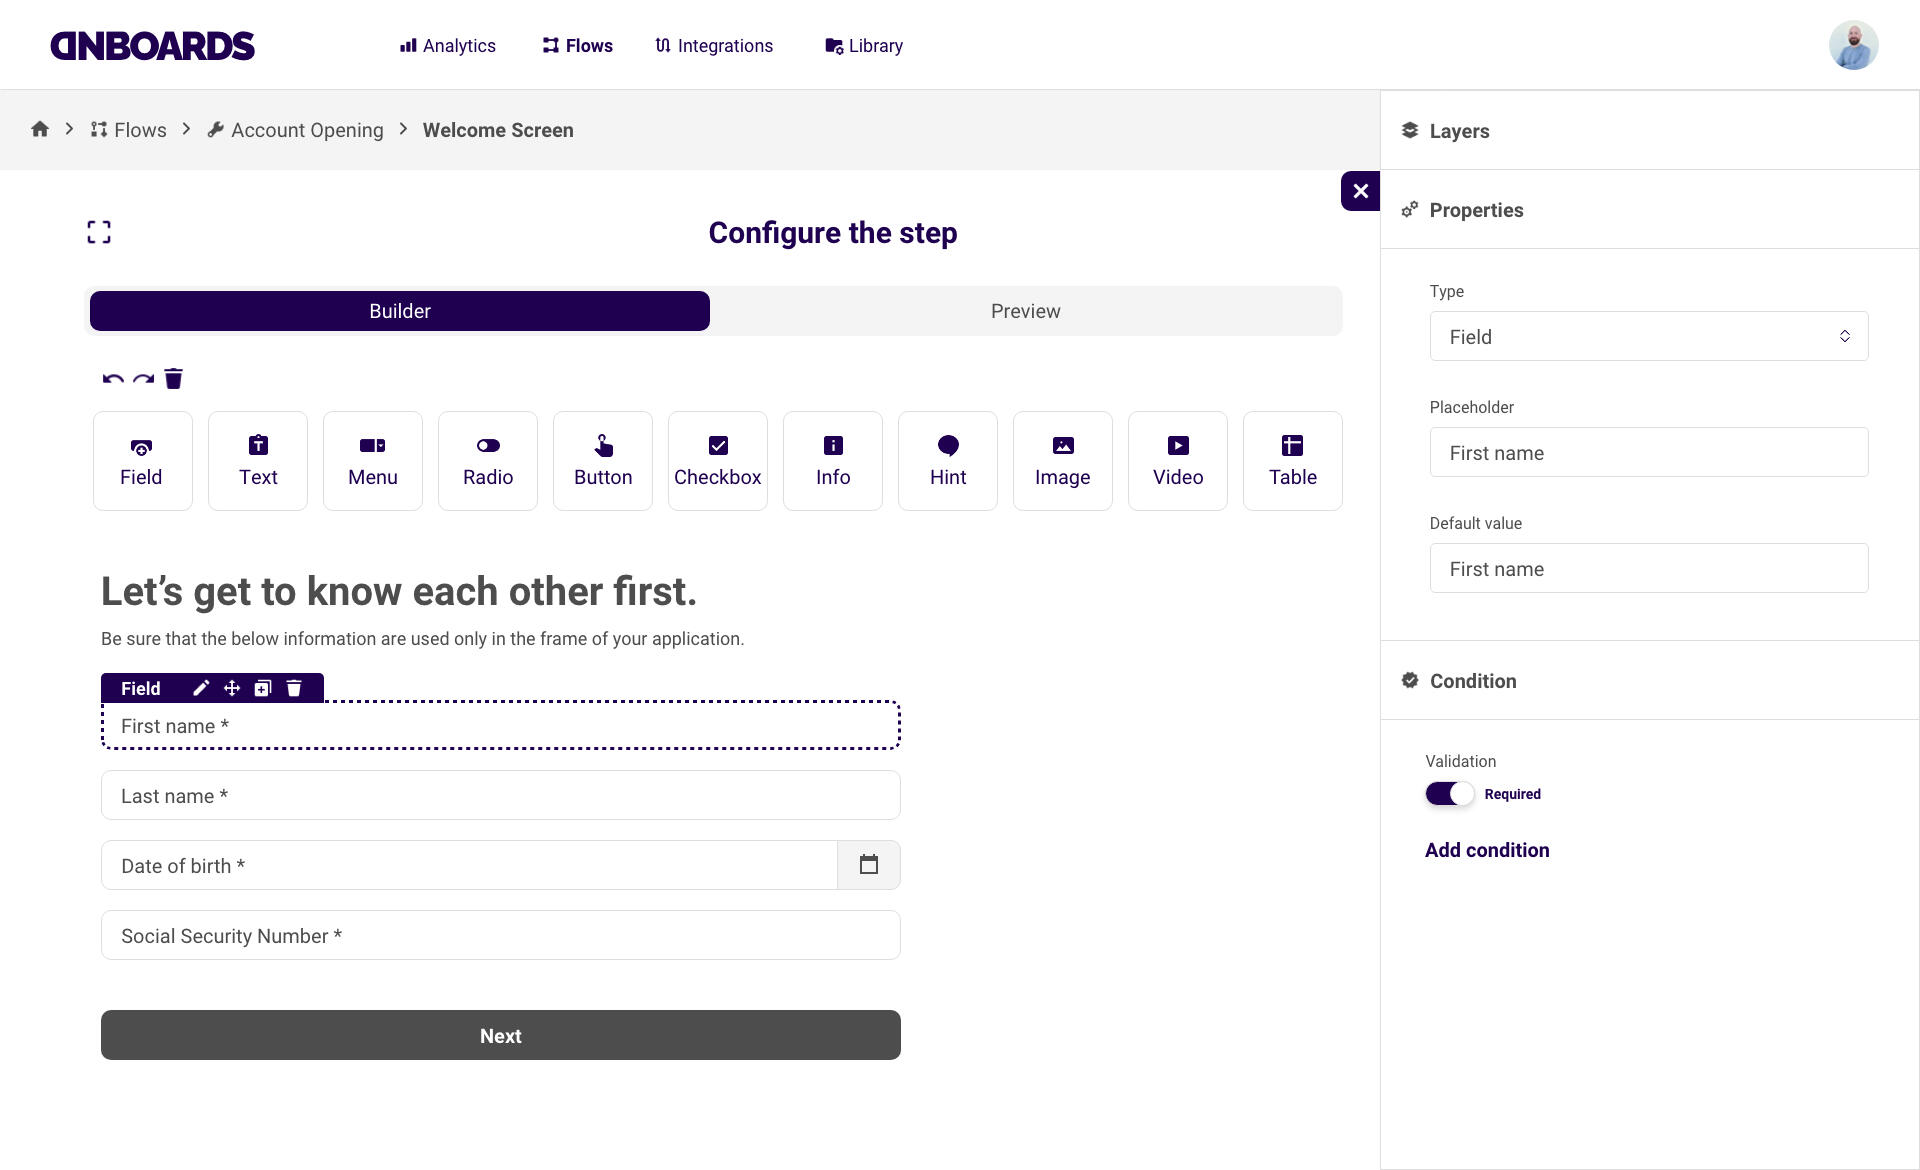Click the pencil icon on Field toolbar
The width and height of the screenshot is (1920, 1170).
click(x=201, y=688)
